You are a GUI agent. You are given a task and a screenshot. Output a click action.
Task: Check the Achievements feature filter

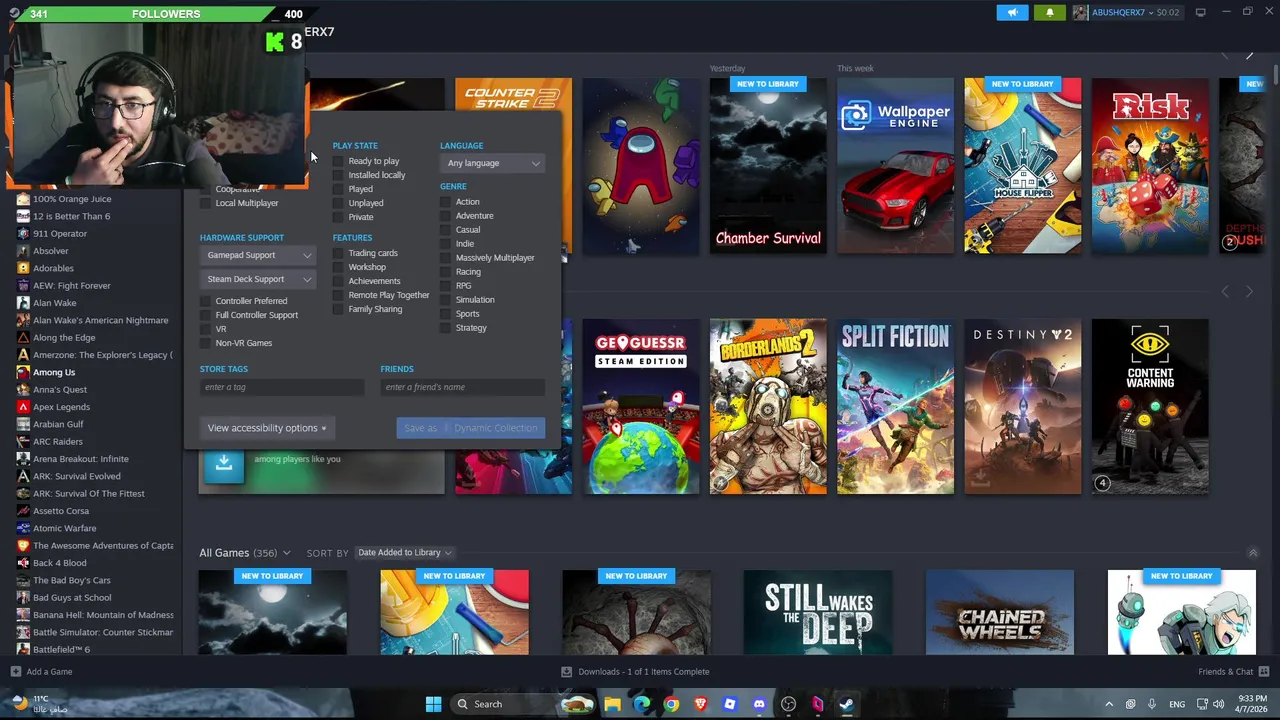pos(338,281)
